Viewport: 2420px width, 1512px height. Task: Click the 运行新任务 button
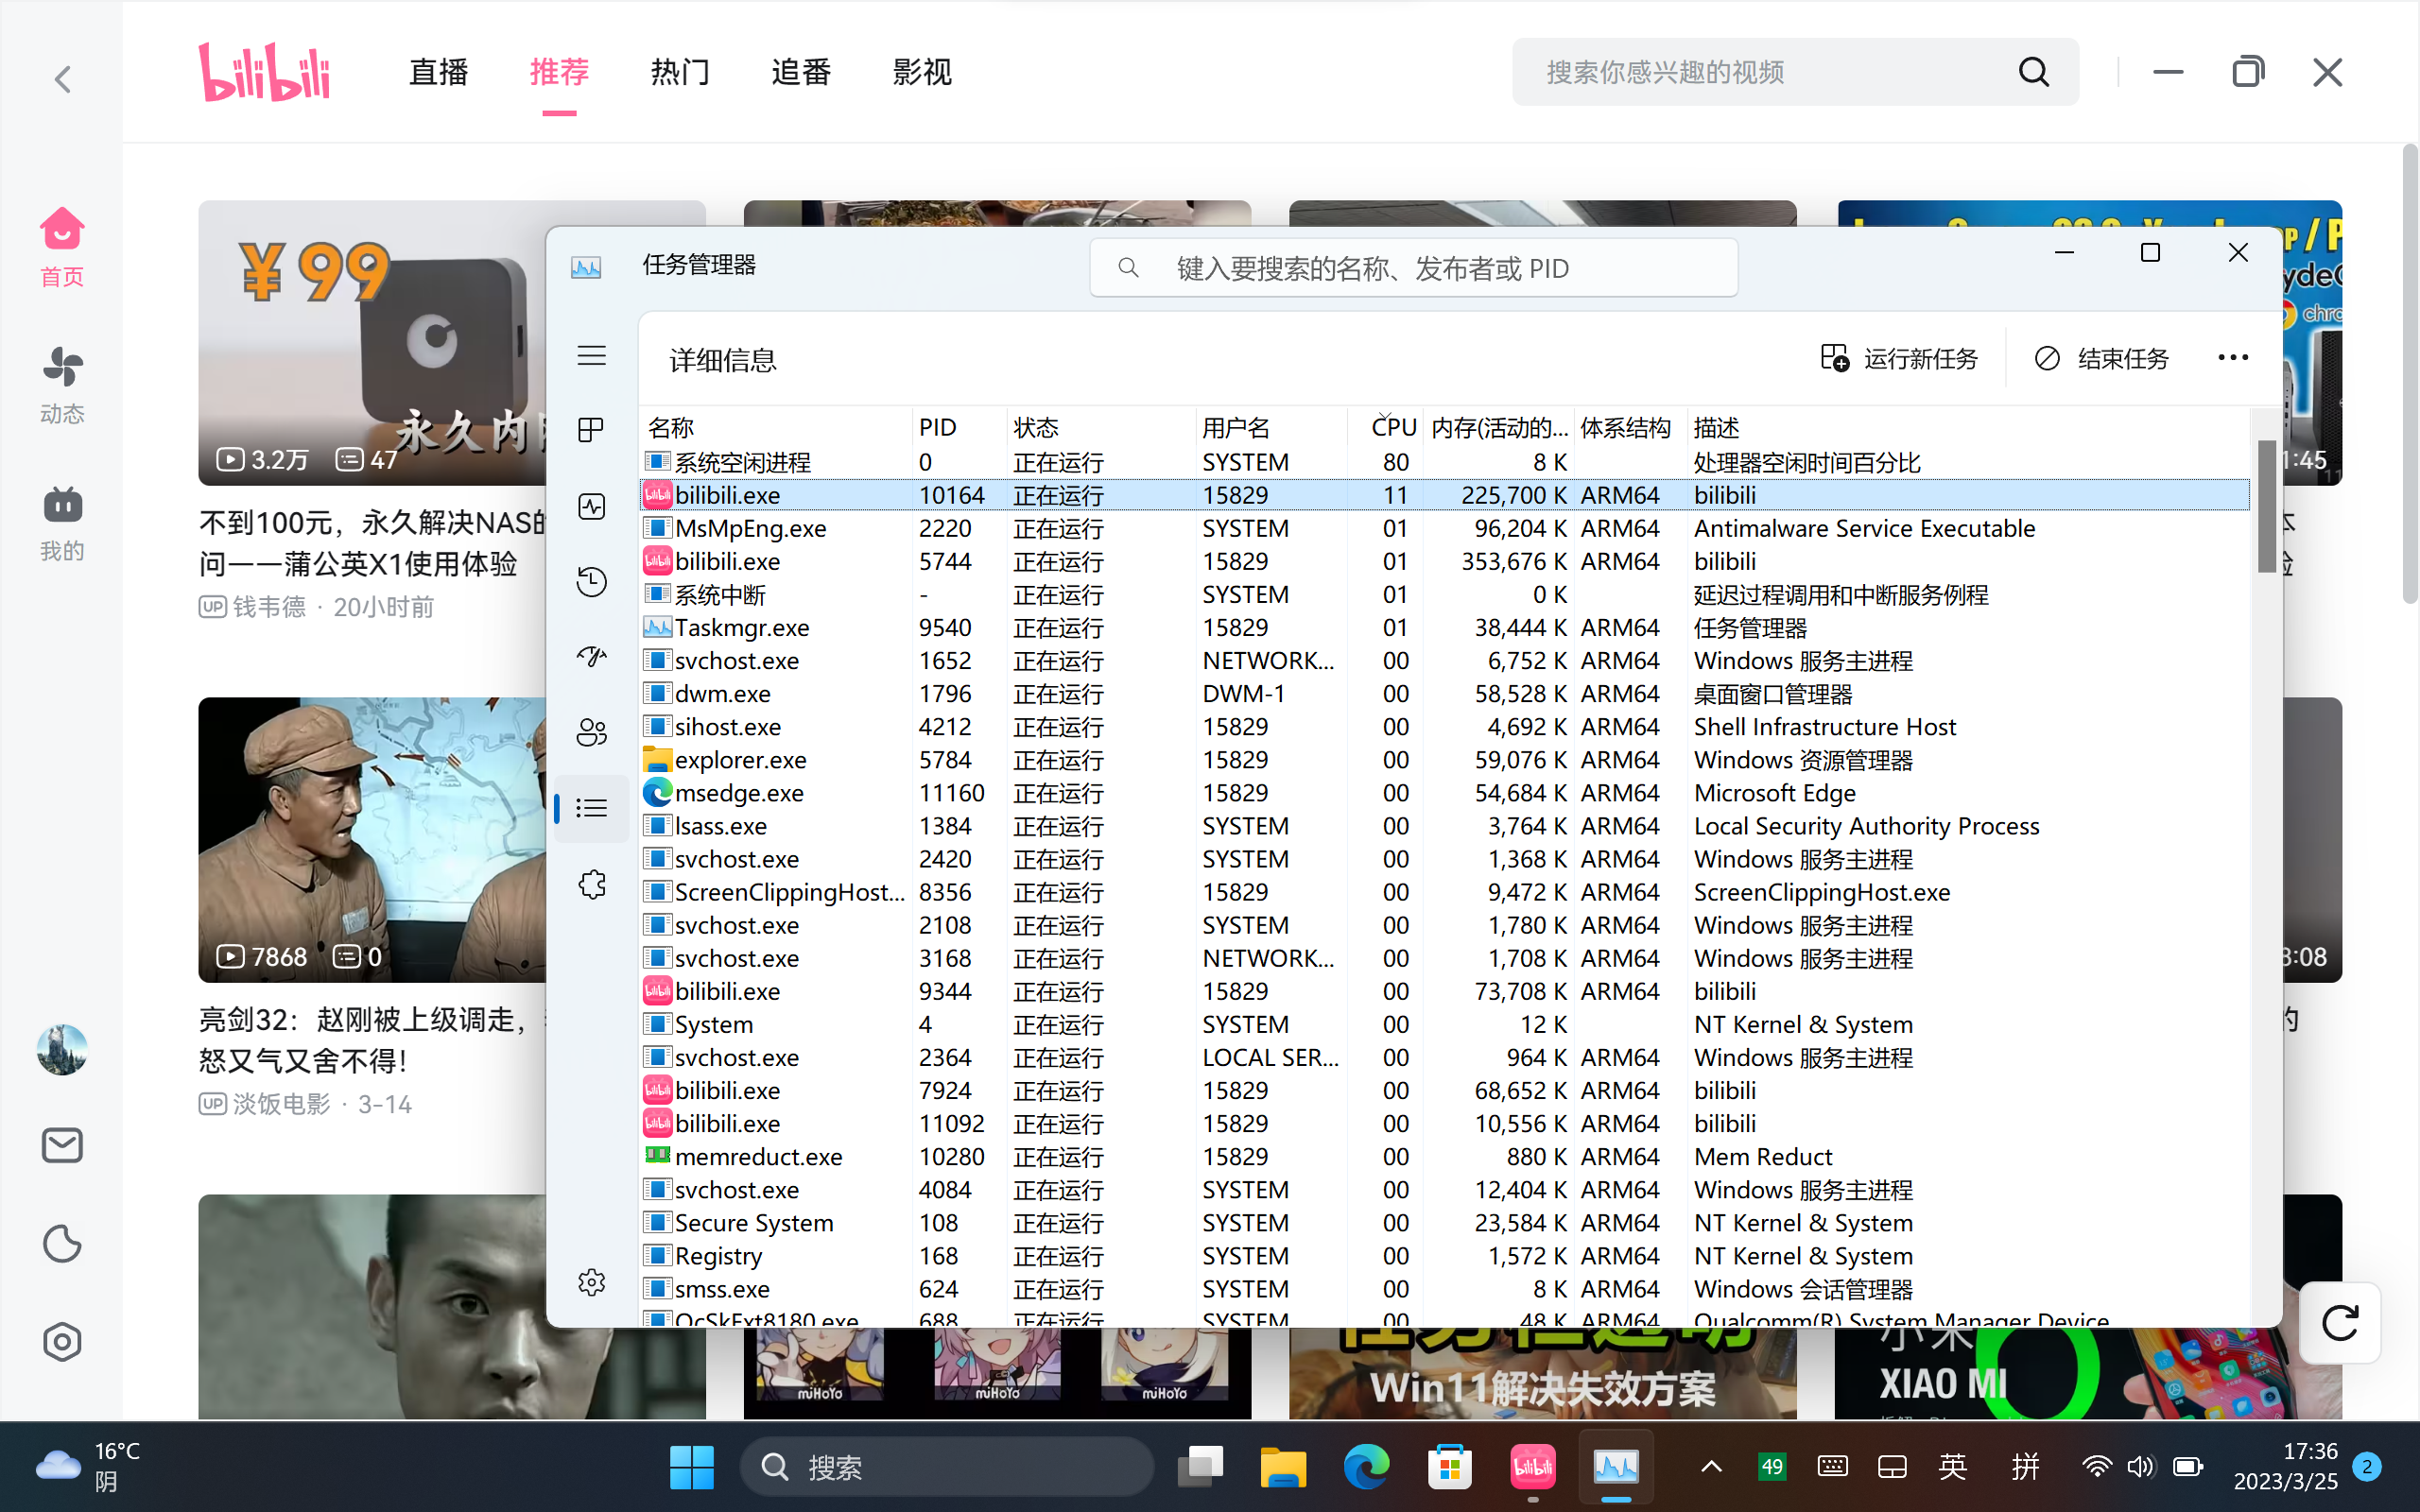[x=1899, y=358]
